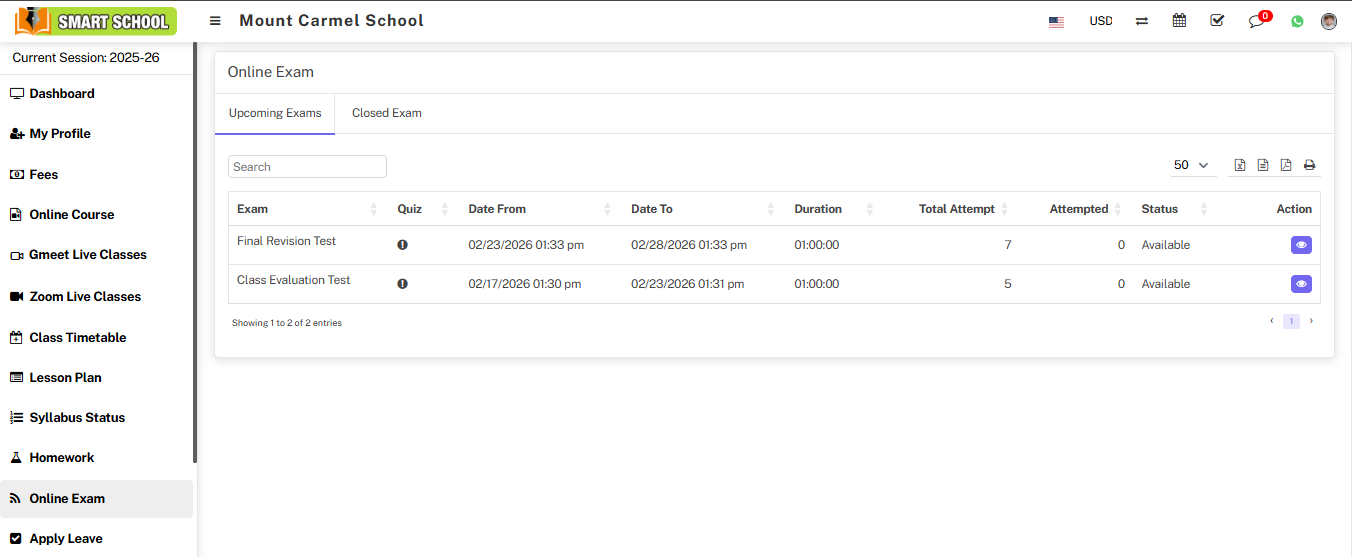This screenshot has width=1352, height=557.
Task: Export exam table as CSV file
Action: click(x=1263, y=165)
